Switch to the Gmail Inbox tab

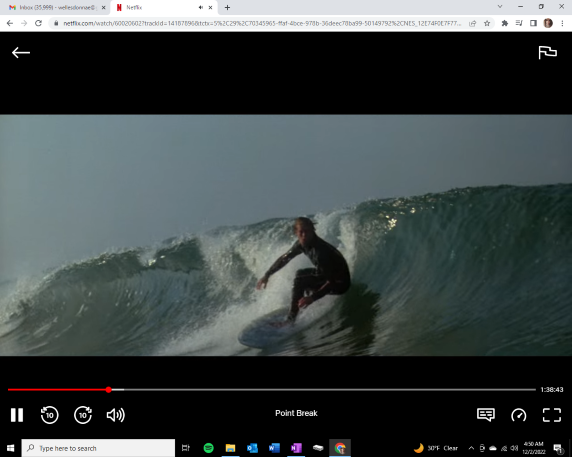pos(55,7)
